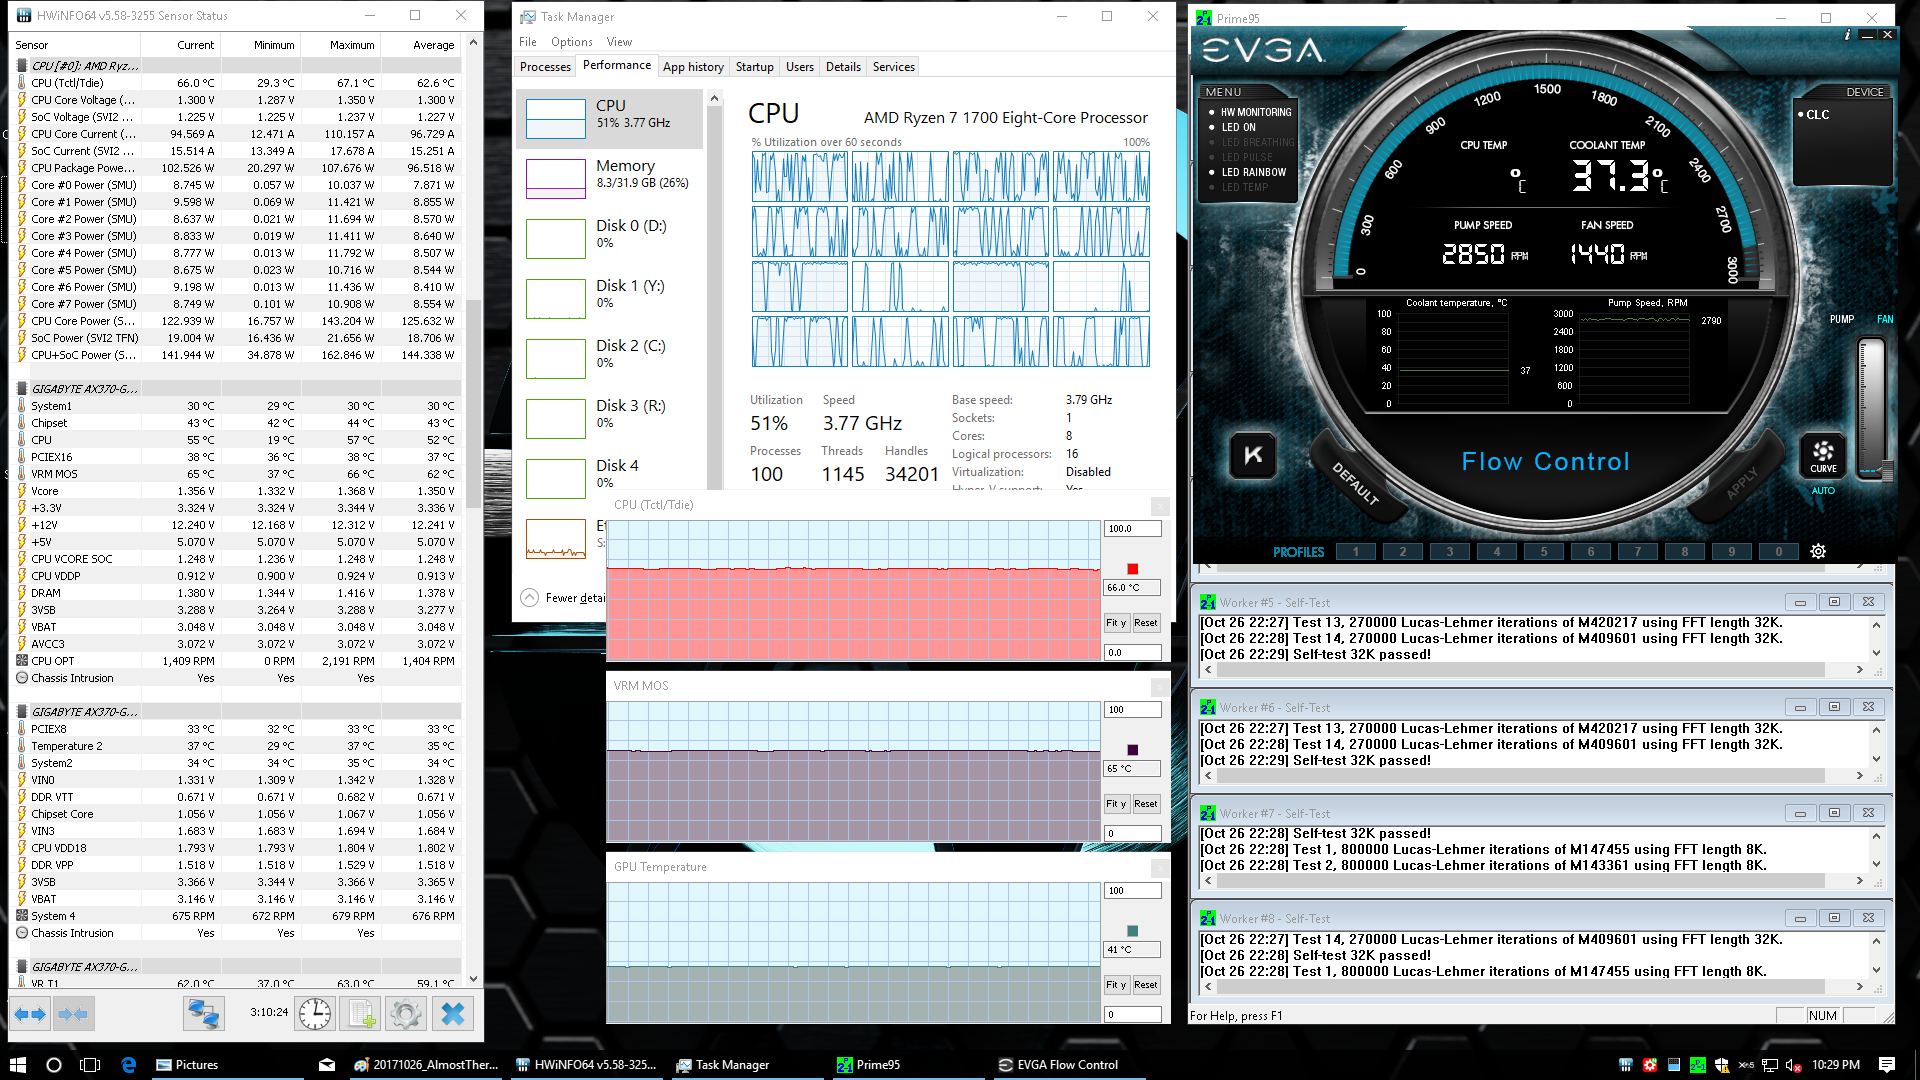Reset the HWiNFO elapsed time clock icon
1920x1080 pixels.
[315, 1014]
